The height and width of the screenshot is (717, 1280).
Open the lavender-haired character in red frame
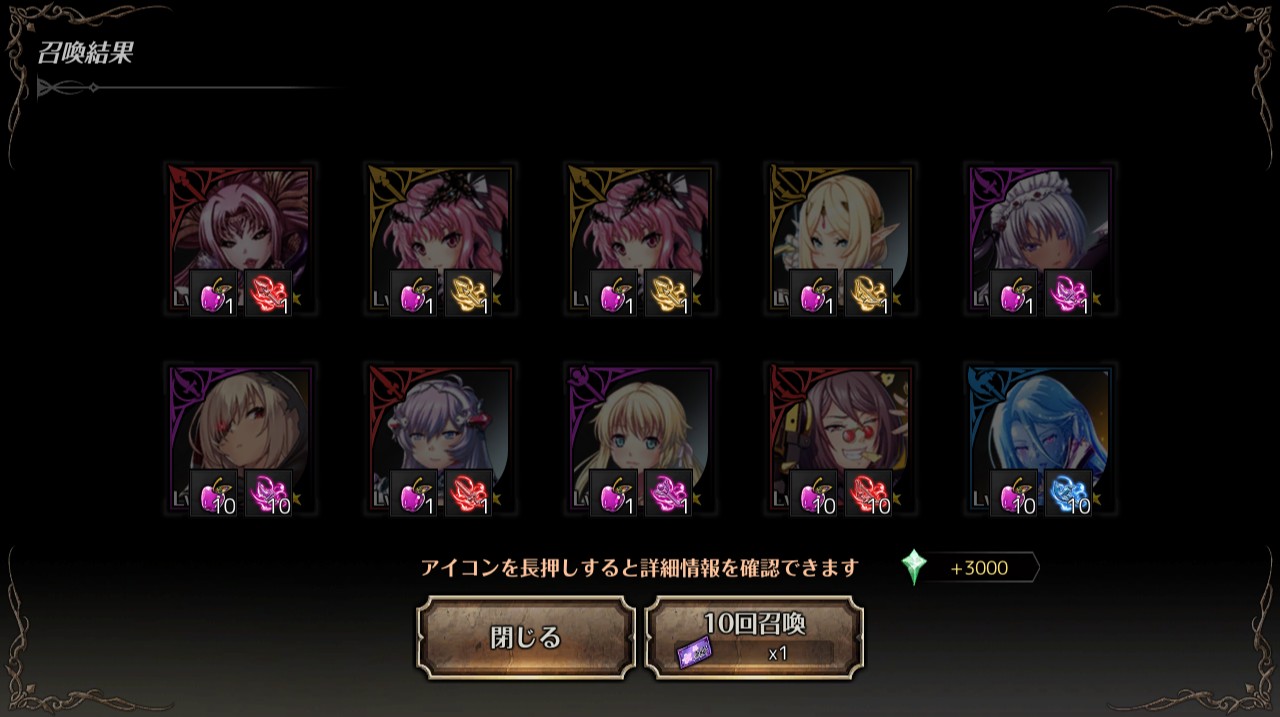[x=441, y=440]
